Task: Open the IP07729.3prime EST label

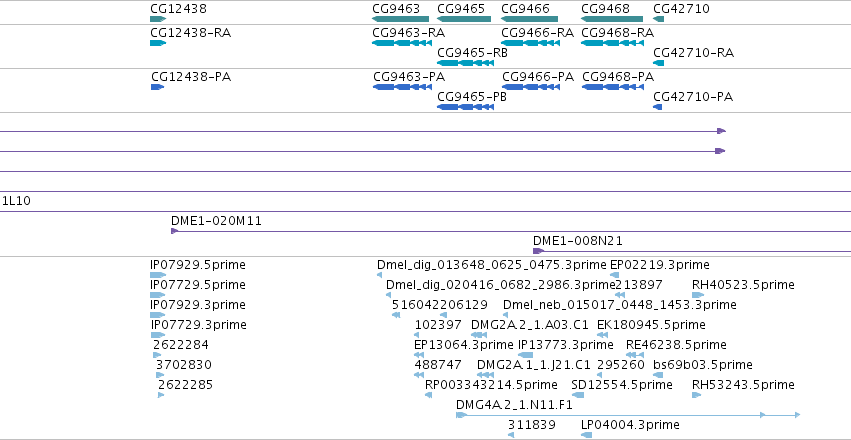Action: click(199, 324)
